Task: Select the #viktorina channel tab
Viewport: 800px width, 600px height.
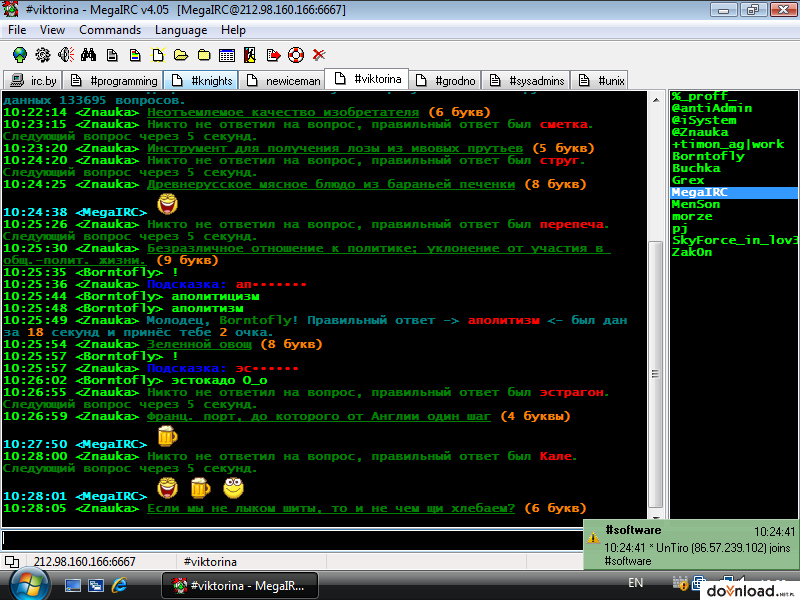Action: [367, 79]
